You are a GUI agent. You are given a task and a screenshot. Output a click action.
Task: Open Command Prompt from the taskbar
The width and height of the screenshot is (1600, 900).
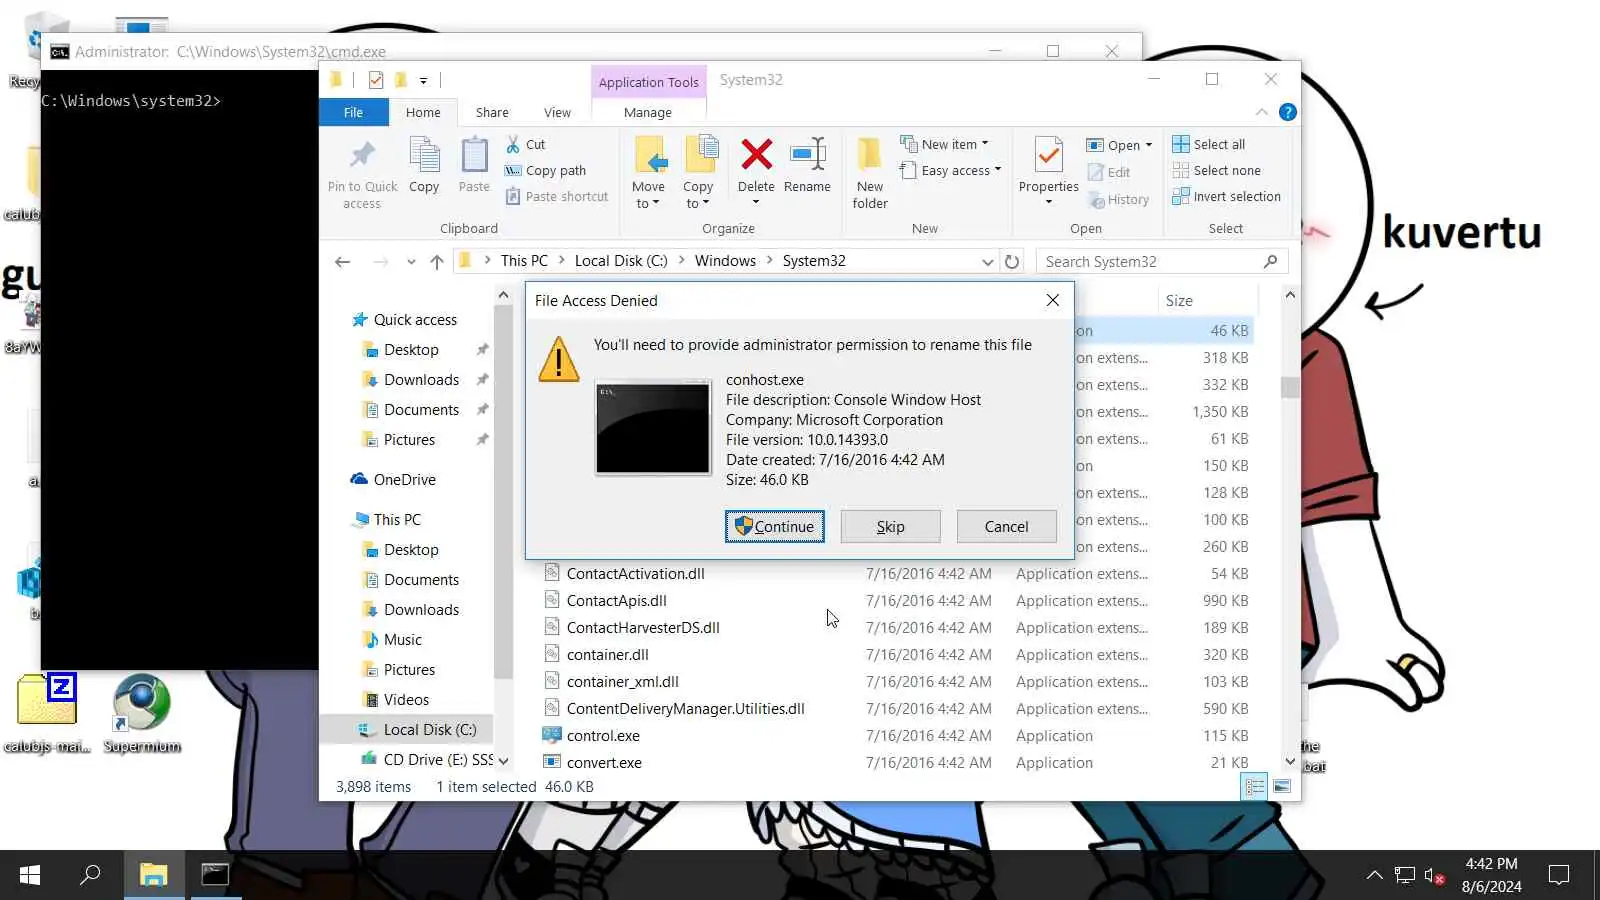click(x=215, y=875)
